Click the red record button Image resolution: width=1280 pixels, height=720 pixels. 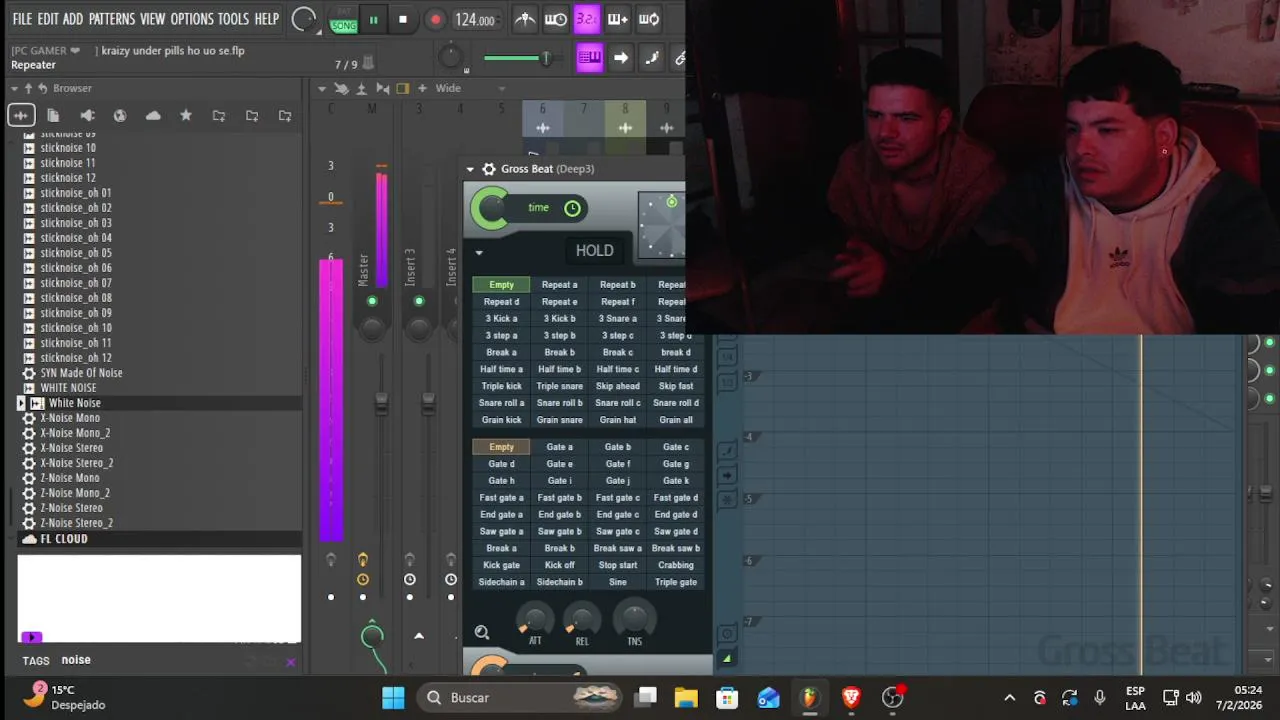[435, 19]
